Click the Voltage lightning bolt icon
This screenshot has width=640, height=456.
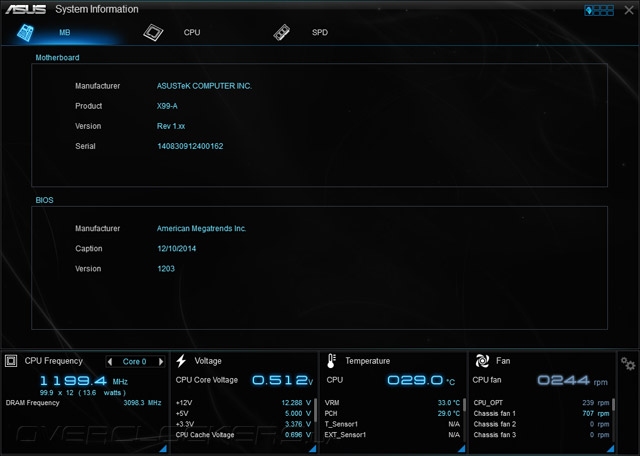181,361
